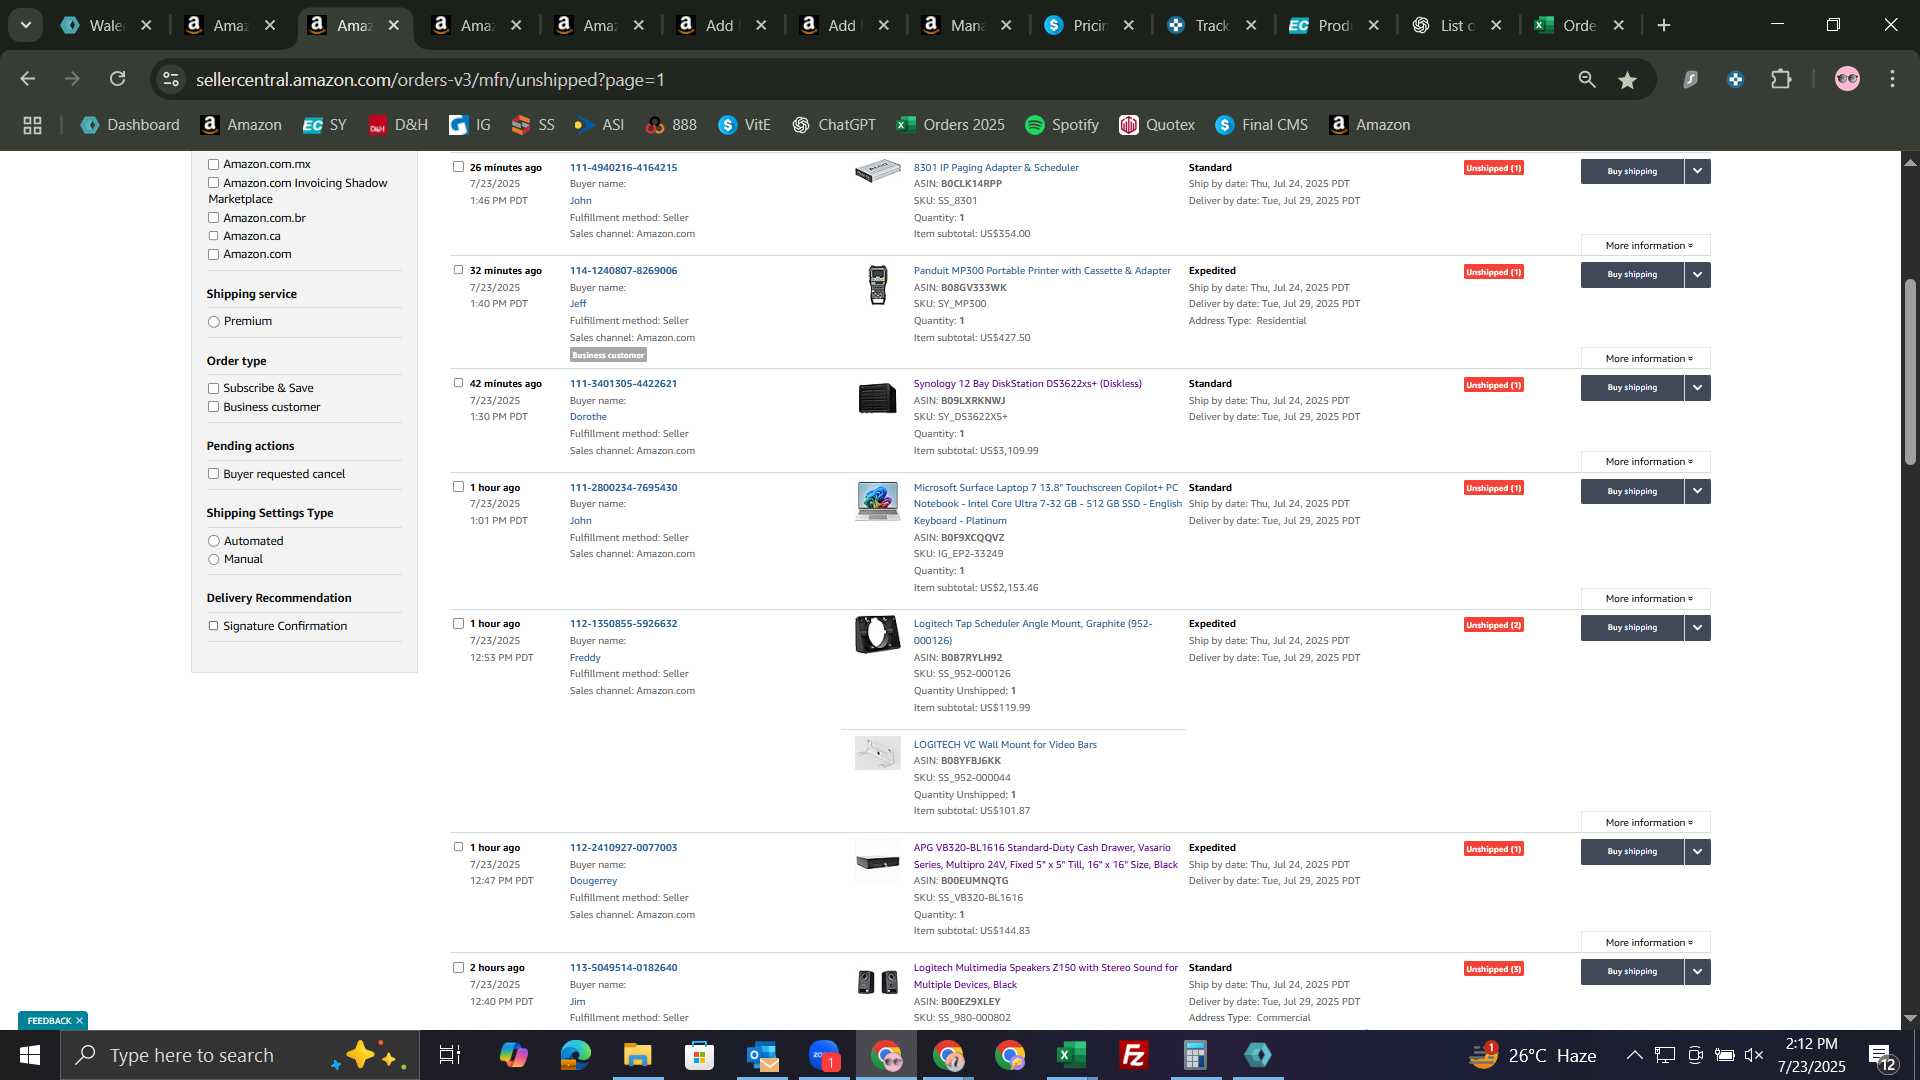Screen dimensions: 1920x1080
Task: Select Manual shipping settings type
Action: 213,560
